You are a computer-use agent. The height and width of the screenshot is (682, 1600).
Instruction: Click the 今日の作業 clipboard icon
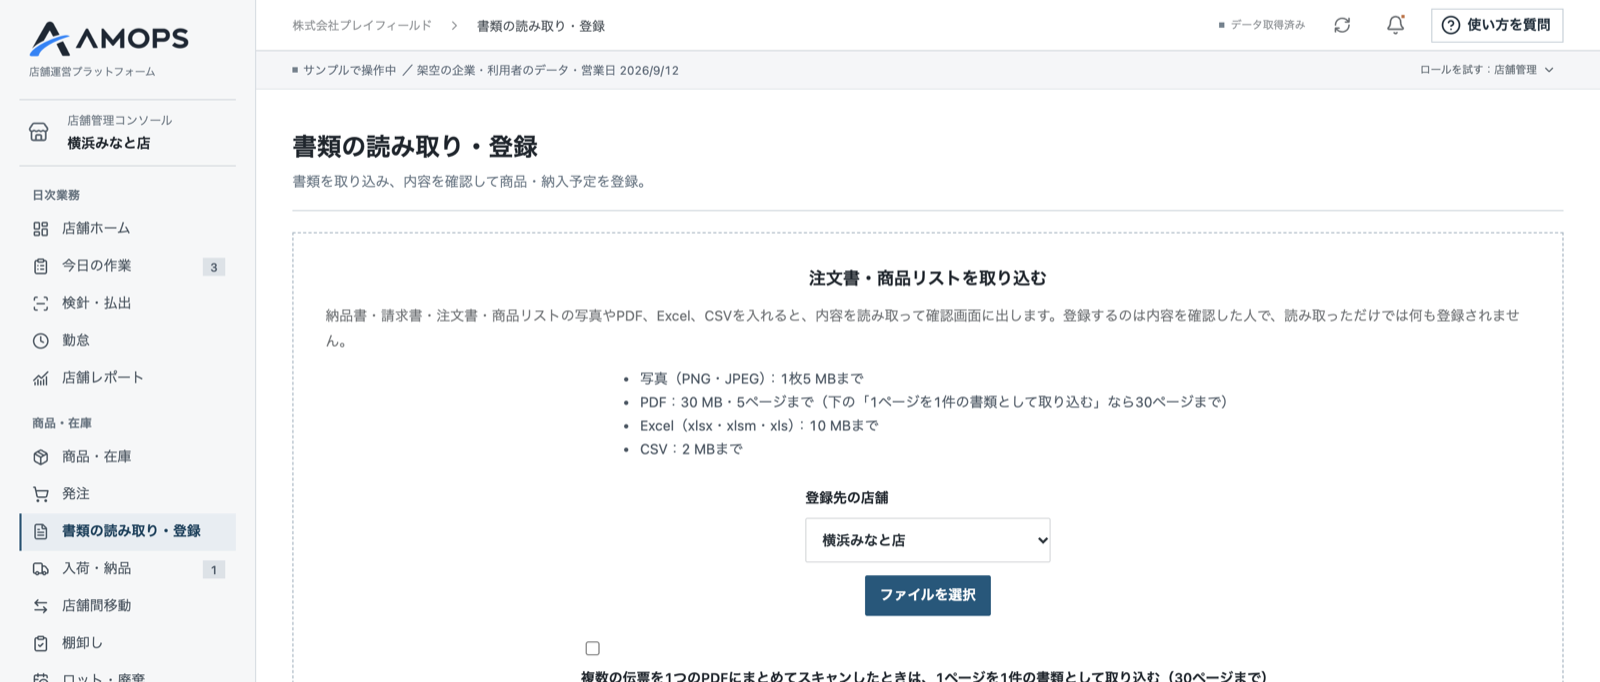tap(41, 266)
